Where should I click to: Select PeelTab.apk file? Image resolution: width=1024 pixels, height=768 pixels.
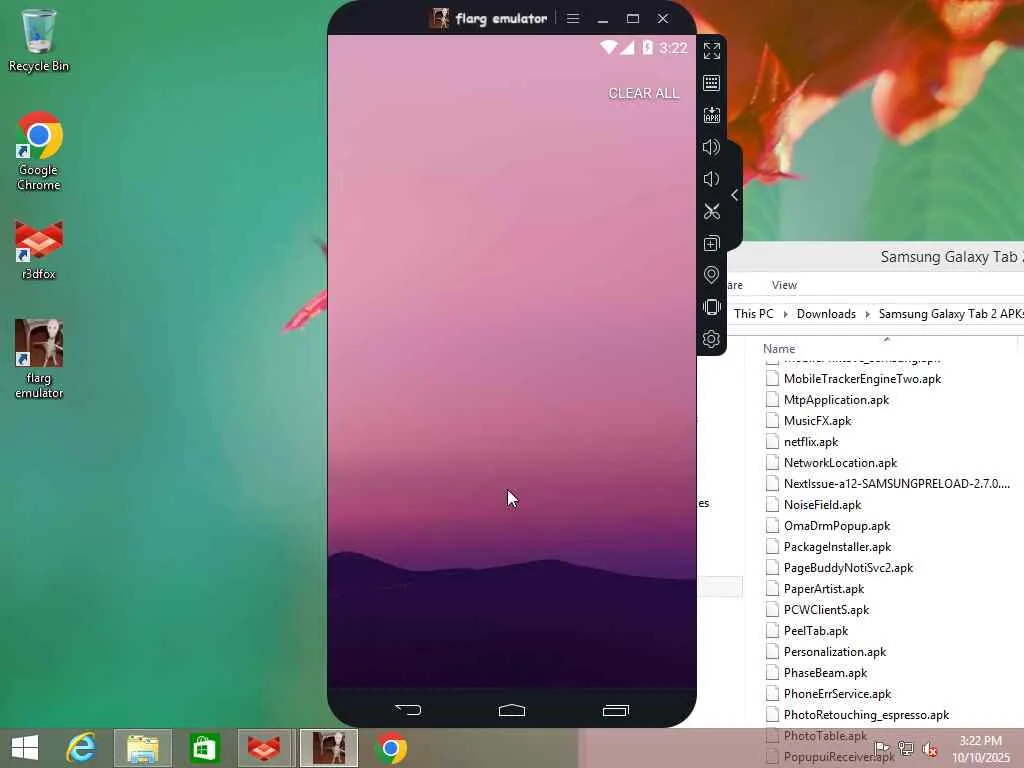coord(816,631)
